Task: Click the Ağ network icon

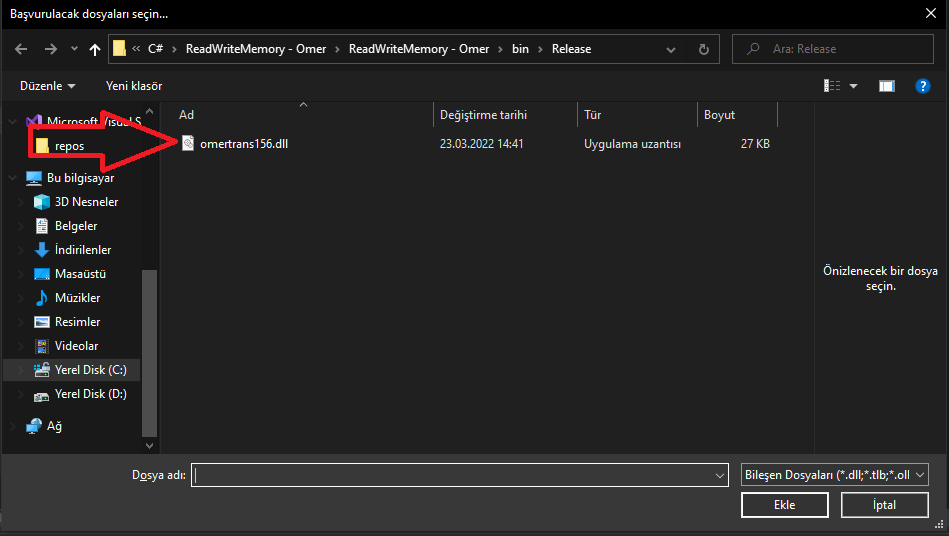Action: pos(34,426)
